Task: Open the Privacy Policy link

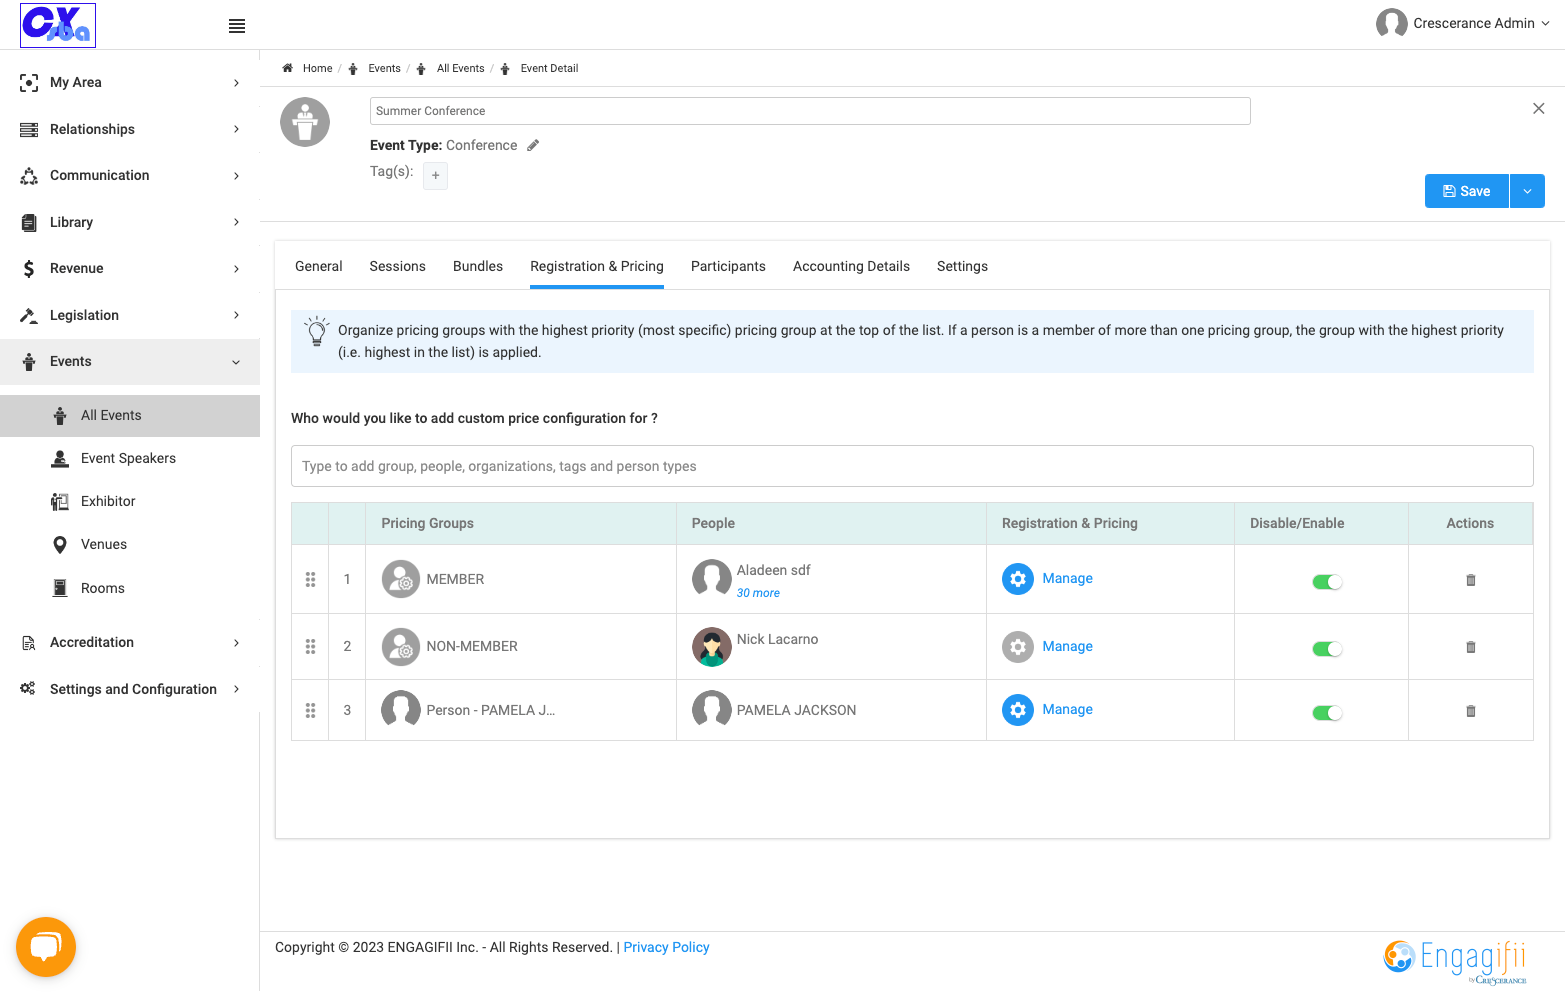Action: 666,947
